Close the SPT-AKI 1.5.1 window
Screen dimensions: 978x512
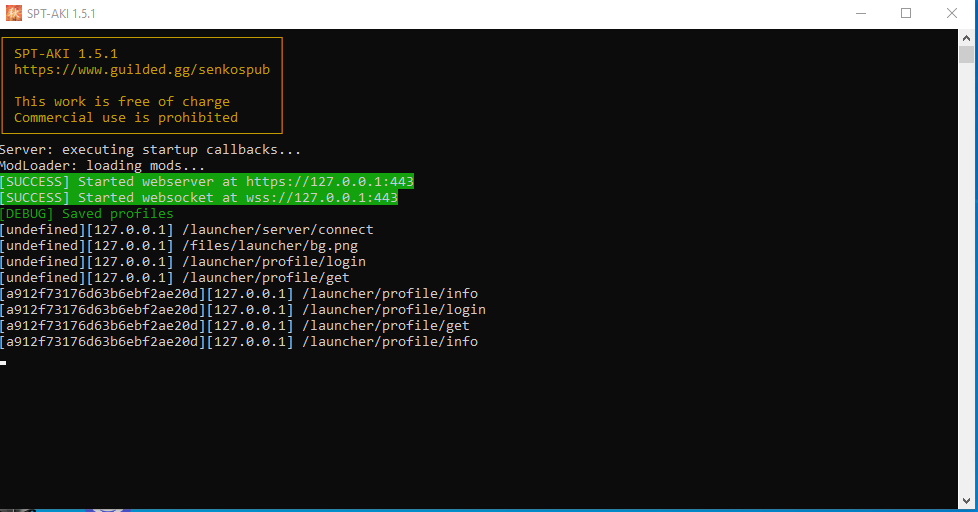pos(952,13)
